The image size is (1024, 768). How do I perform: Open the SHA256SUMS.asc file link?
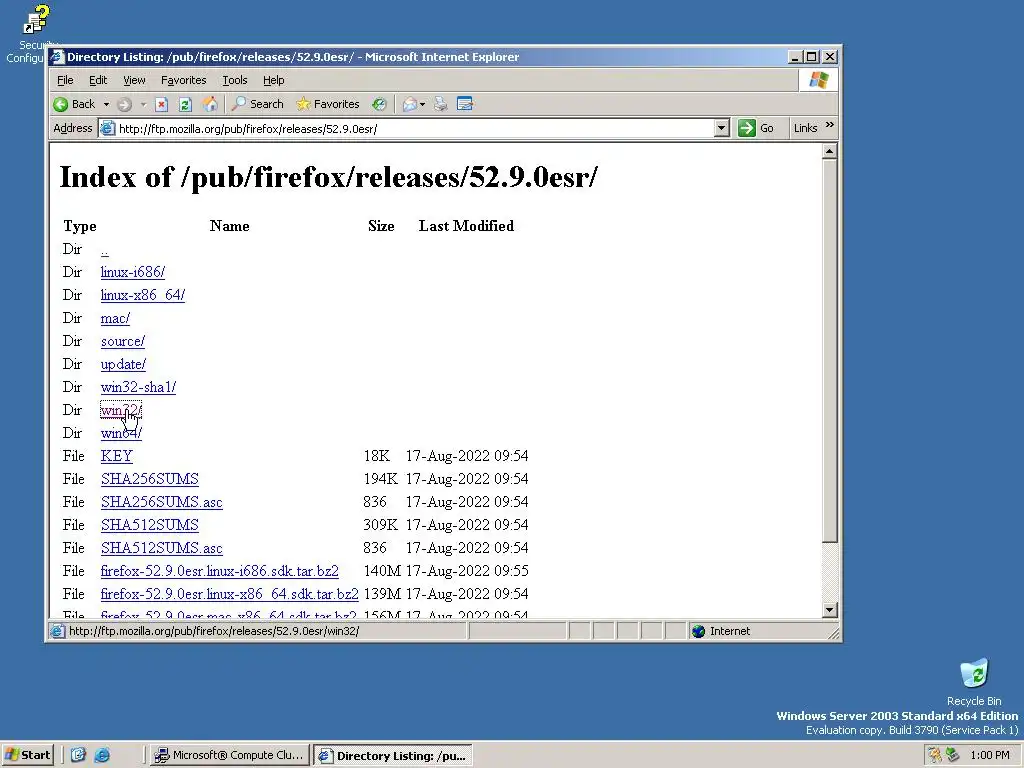pyautogui.click(x=161, y=502)
